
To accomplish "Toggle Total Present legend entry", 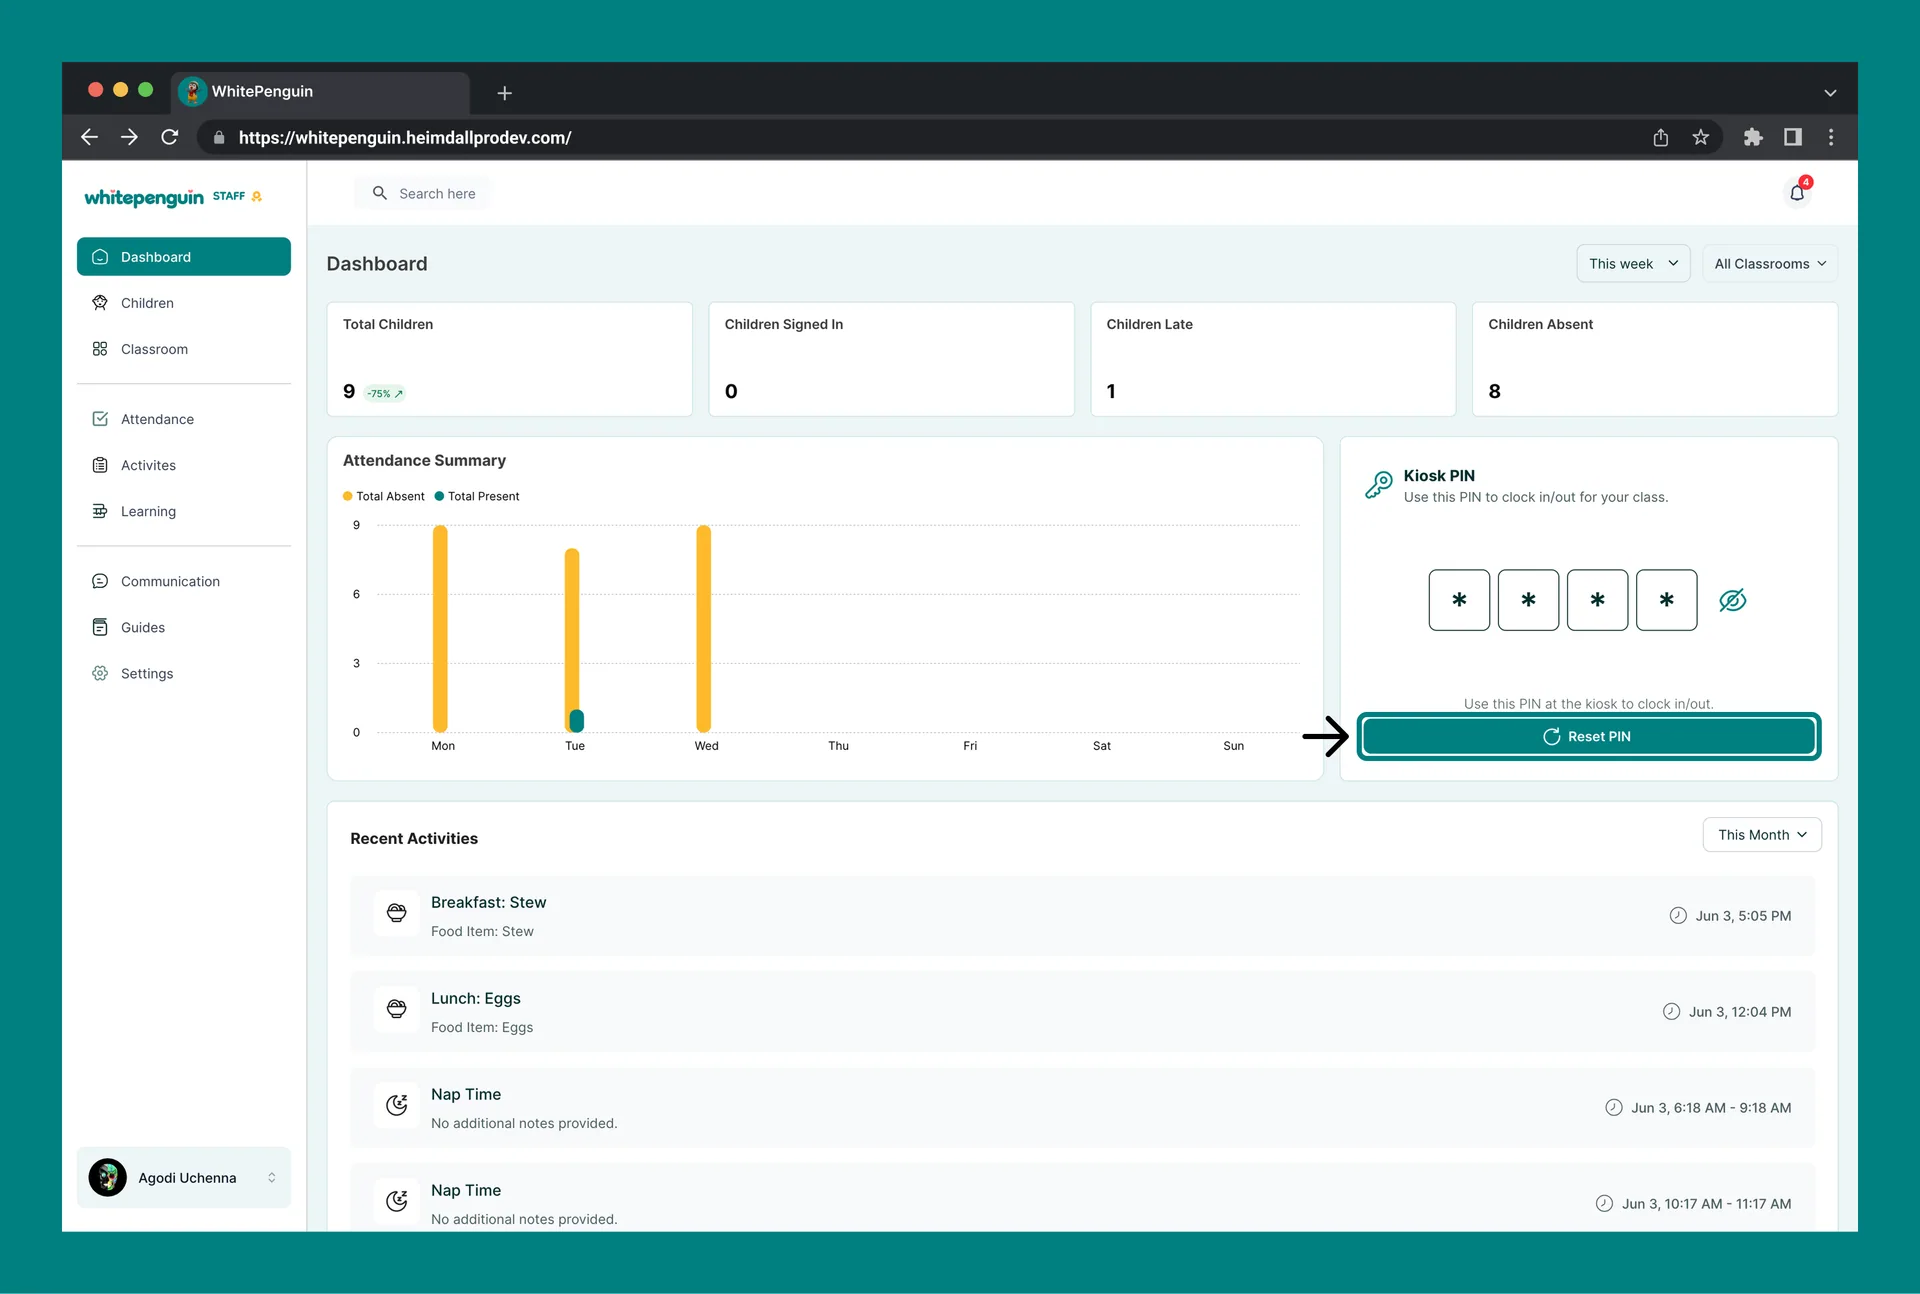I will (x=477, y=496).
